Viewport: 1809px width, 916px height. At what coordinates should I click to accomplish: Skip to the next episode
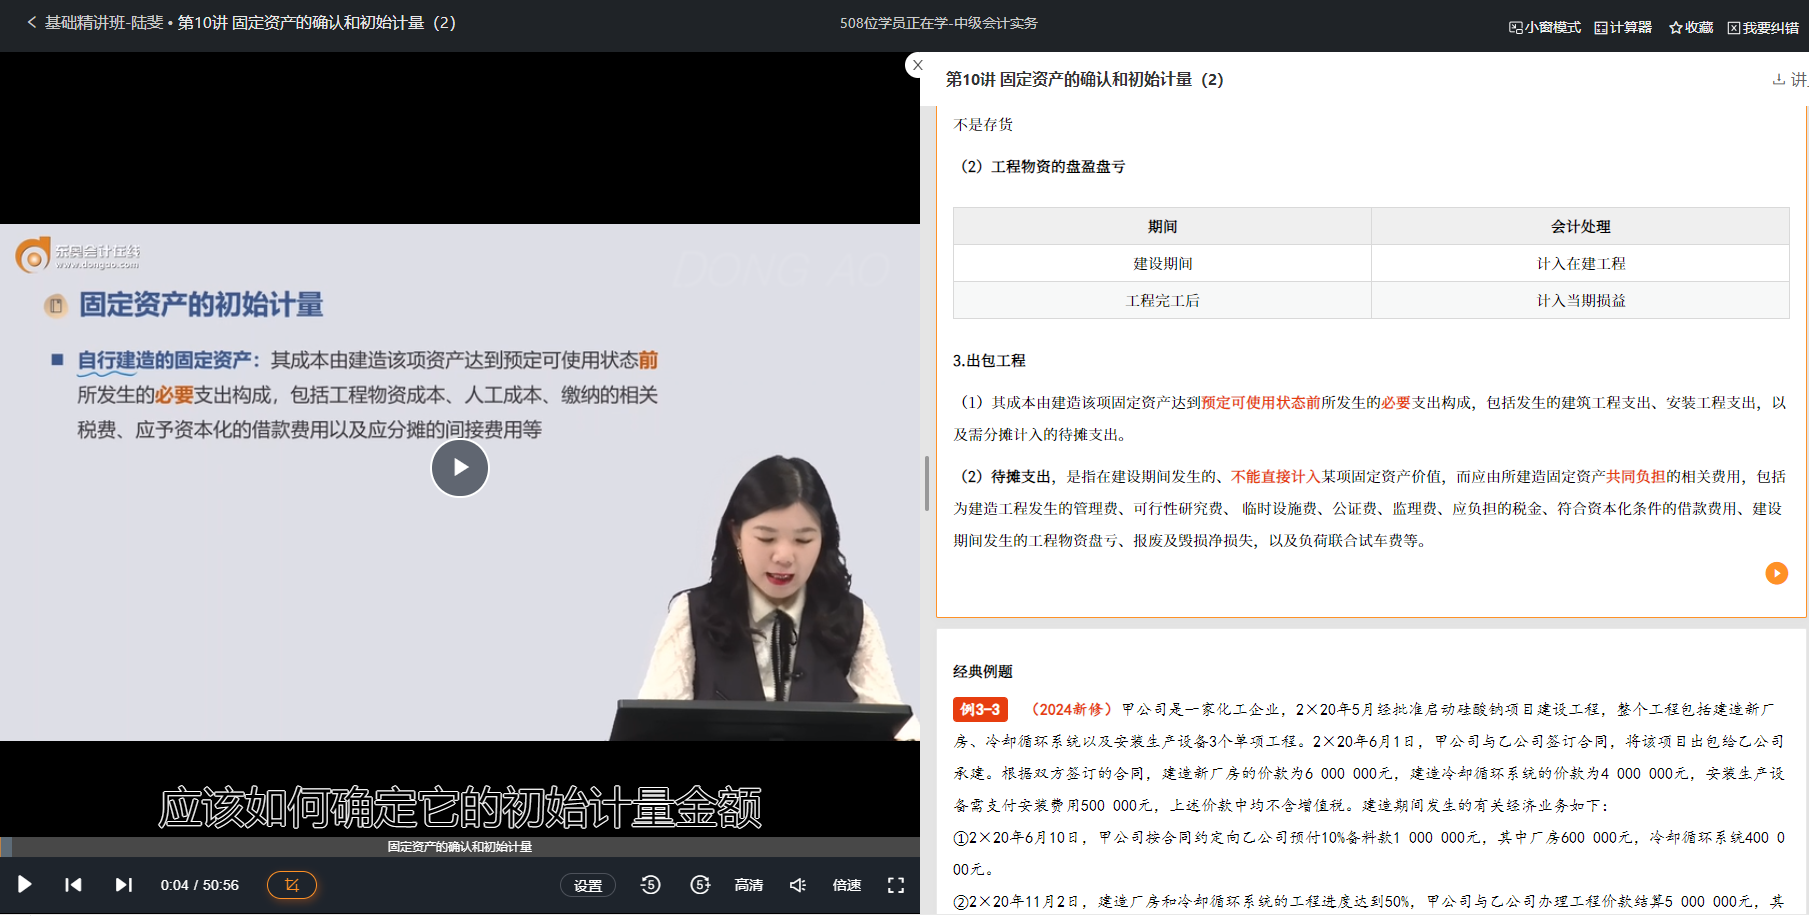pos(123,884)
